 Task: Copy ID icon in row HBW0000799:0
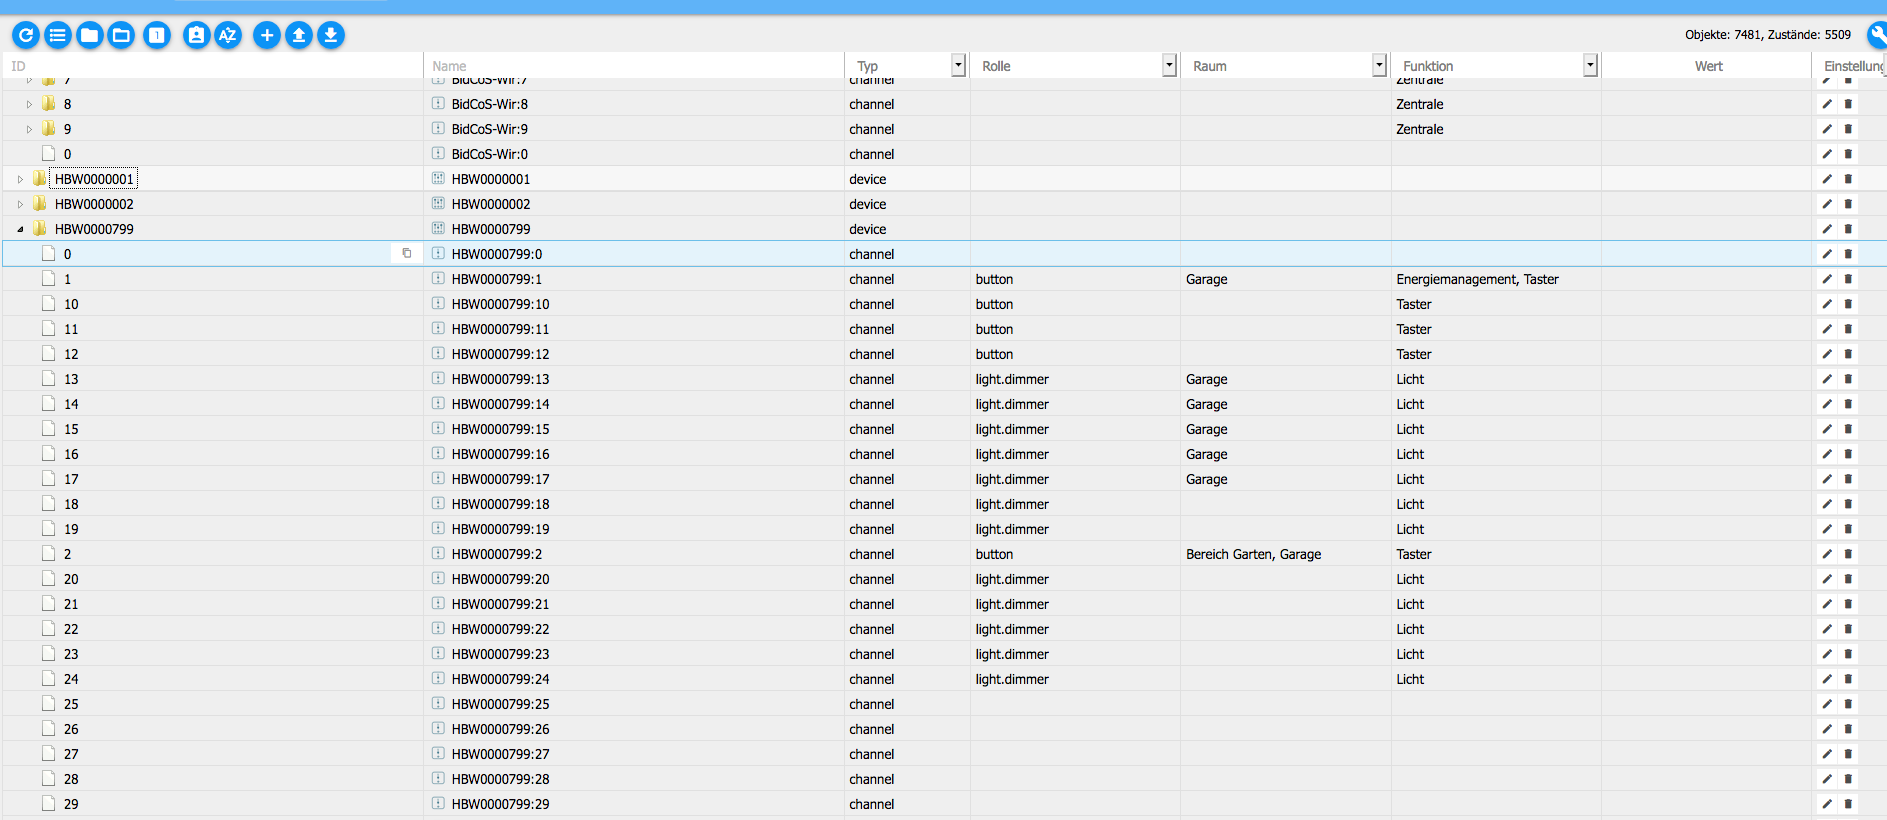(407, 254)
